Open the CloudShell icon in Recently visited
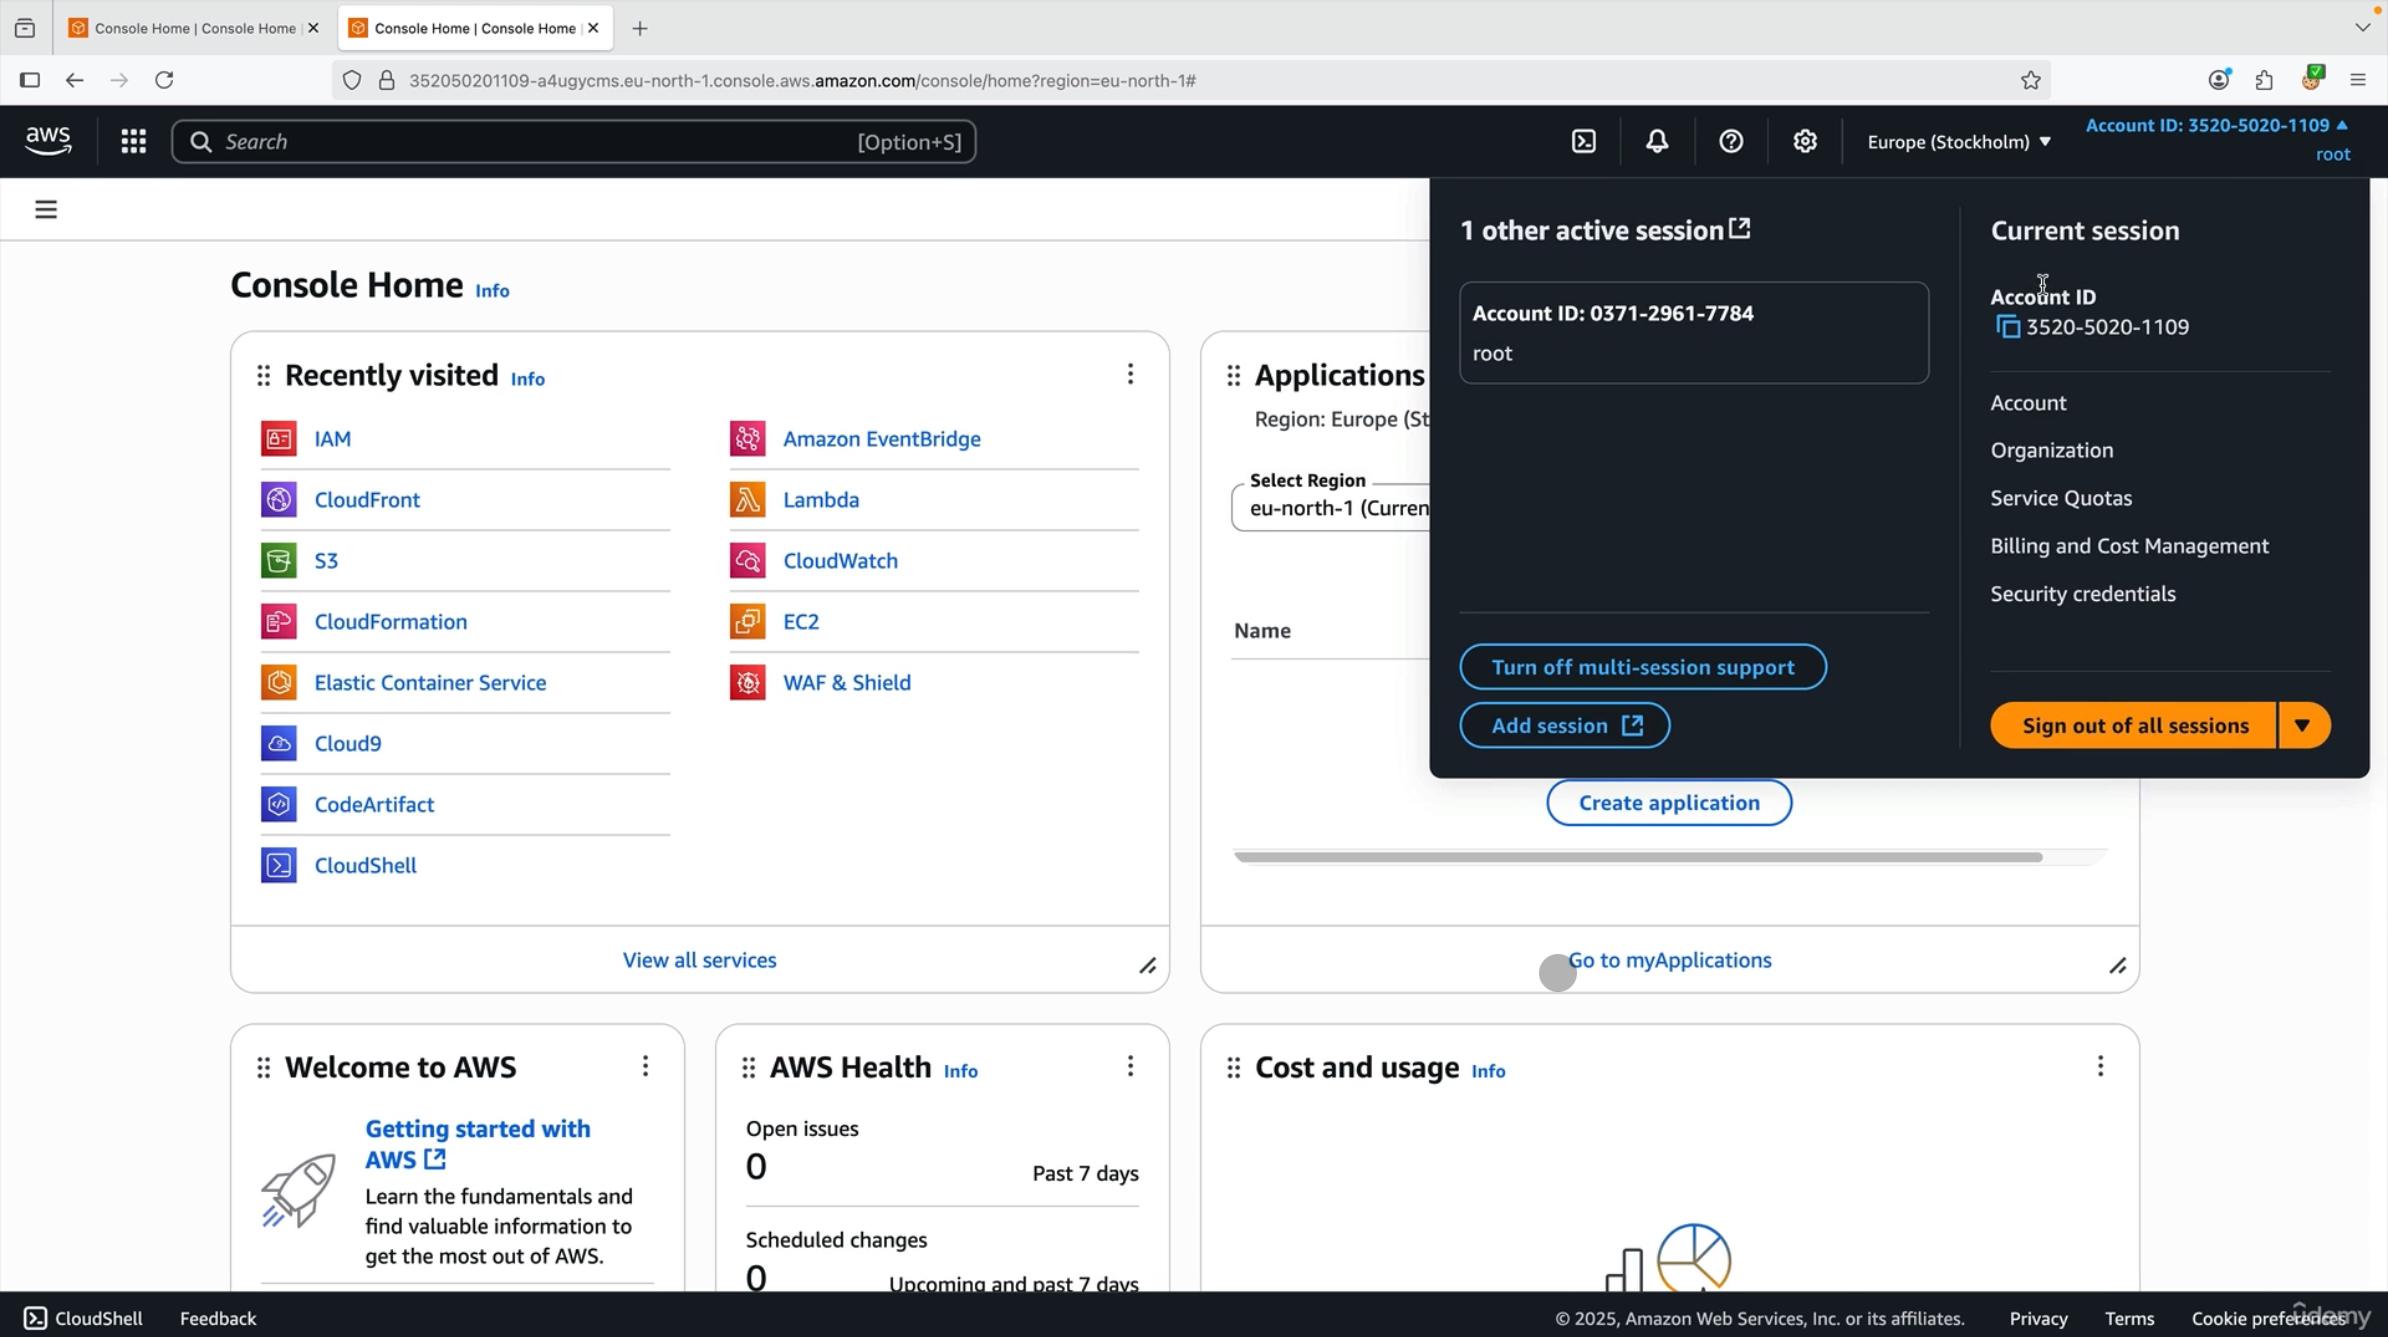The height and width of the screenshot is (1337, 2388). [x=278, y=865]
